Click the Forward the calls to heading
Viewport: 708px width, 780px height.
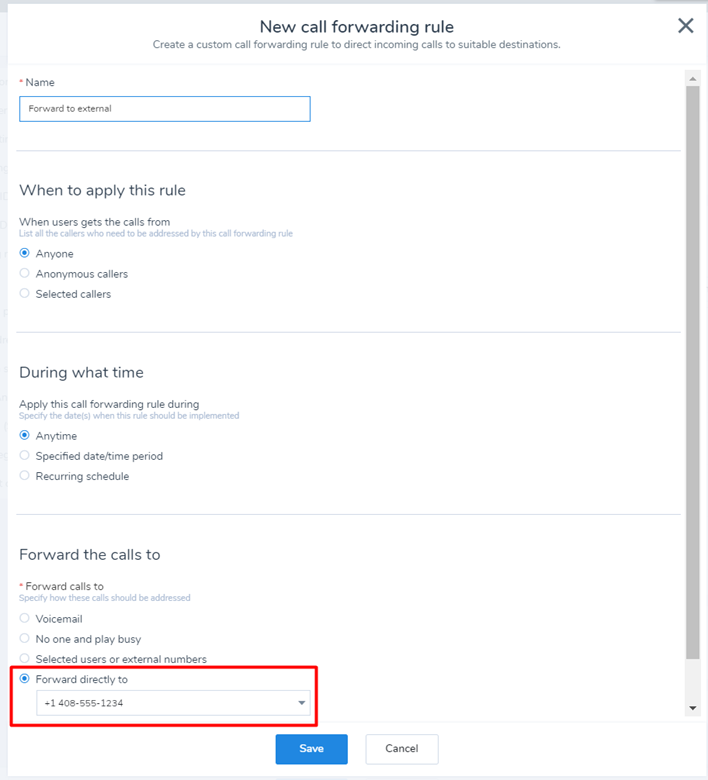click(x=90, y=555)
